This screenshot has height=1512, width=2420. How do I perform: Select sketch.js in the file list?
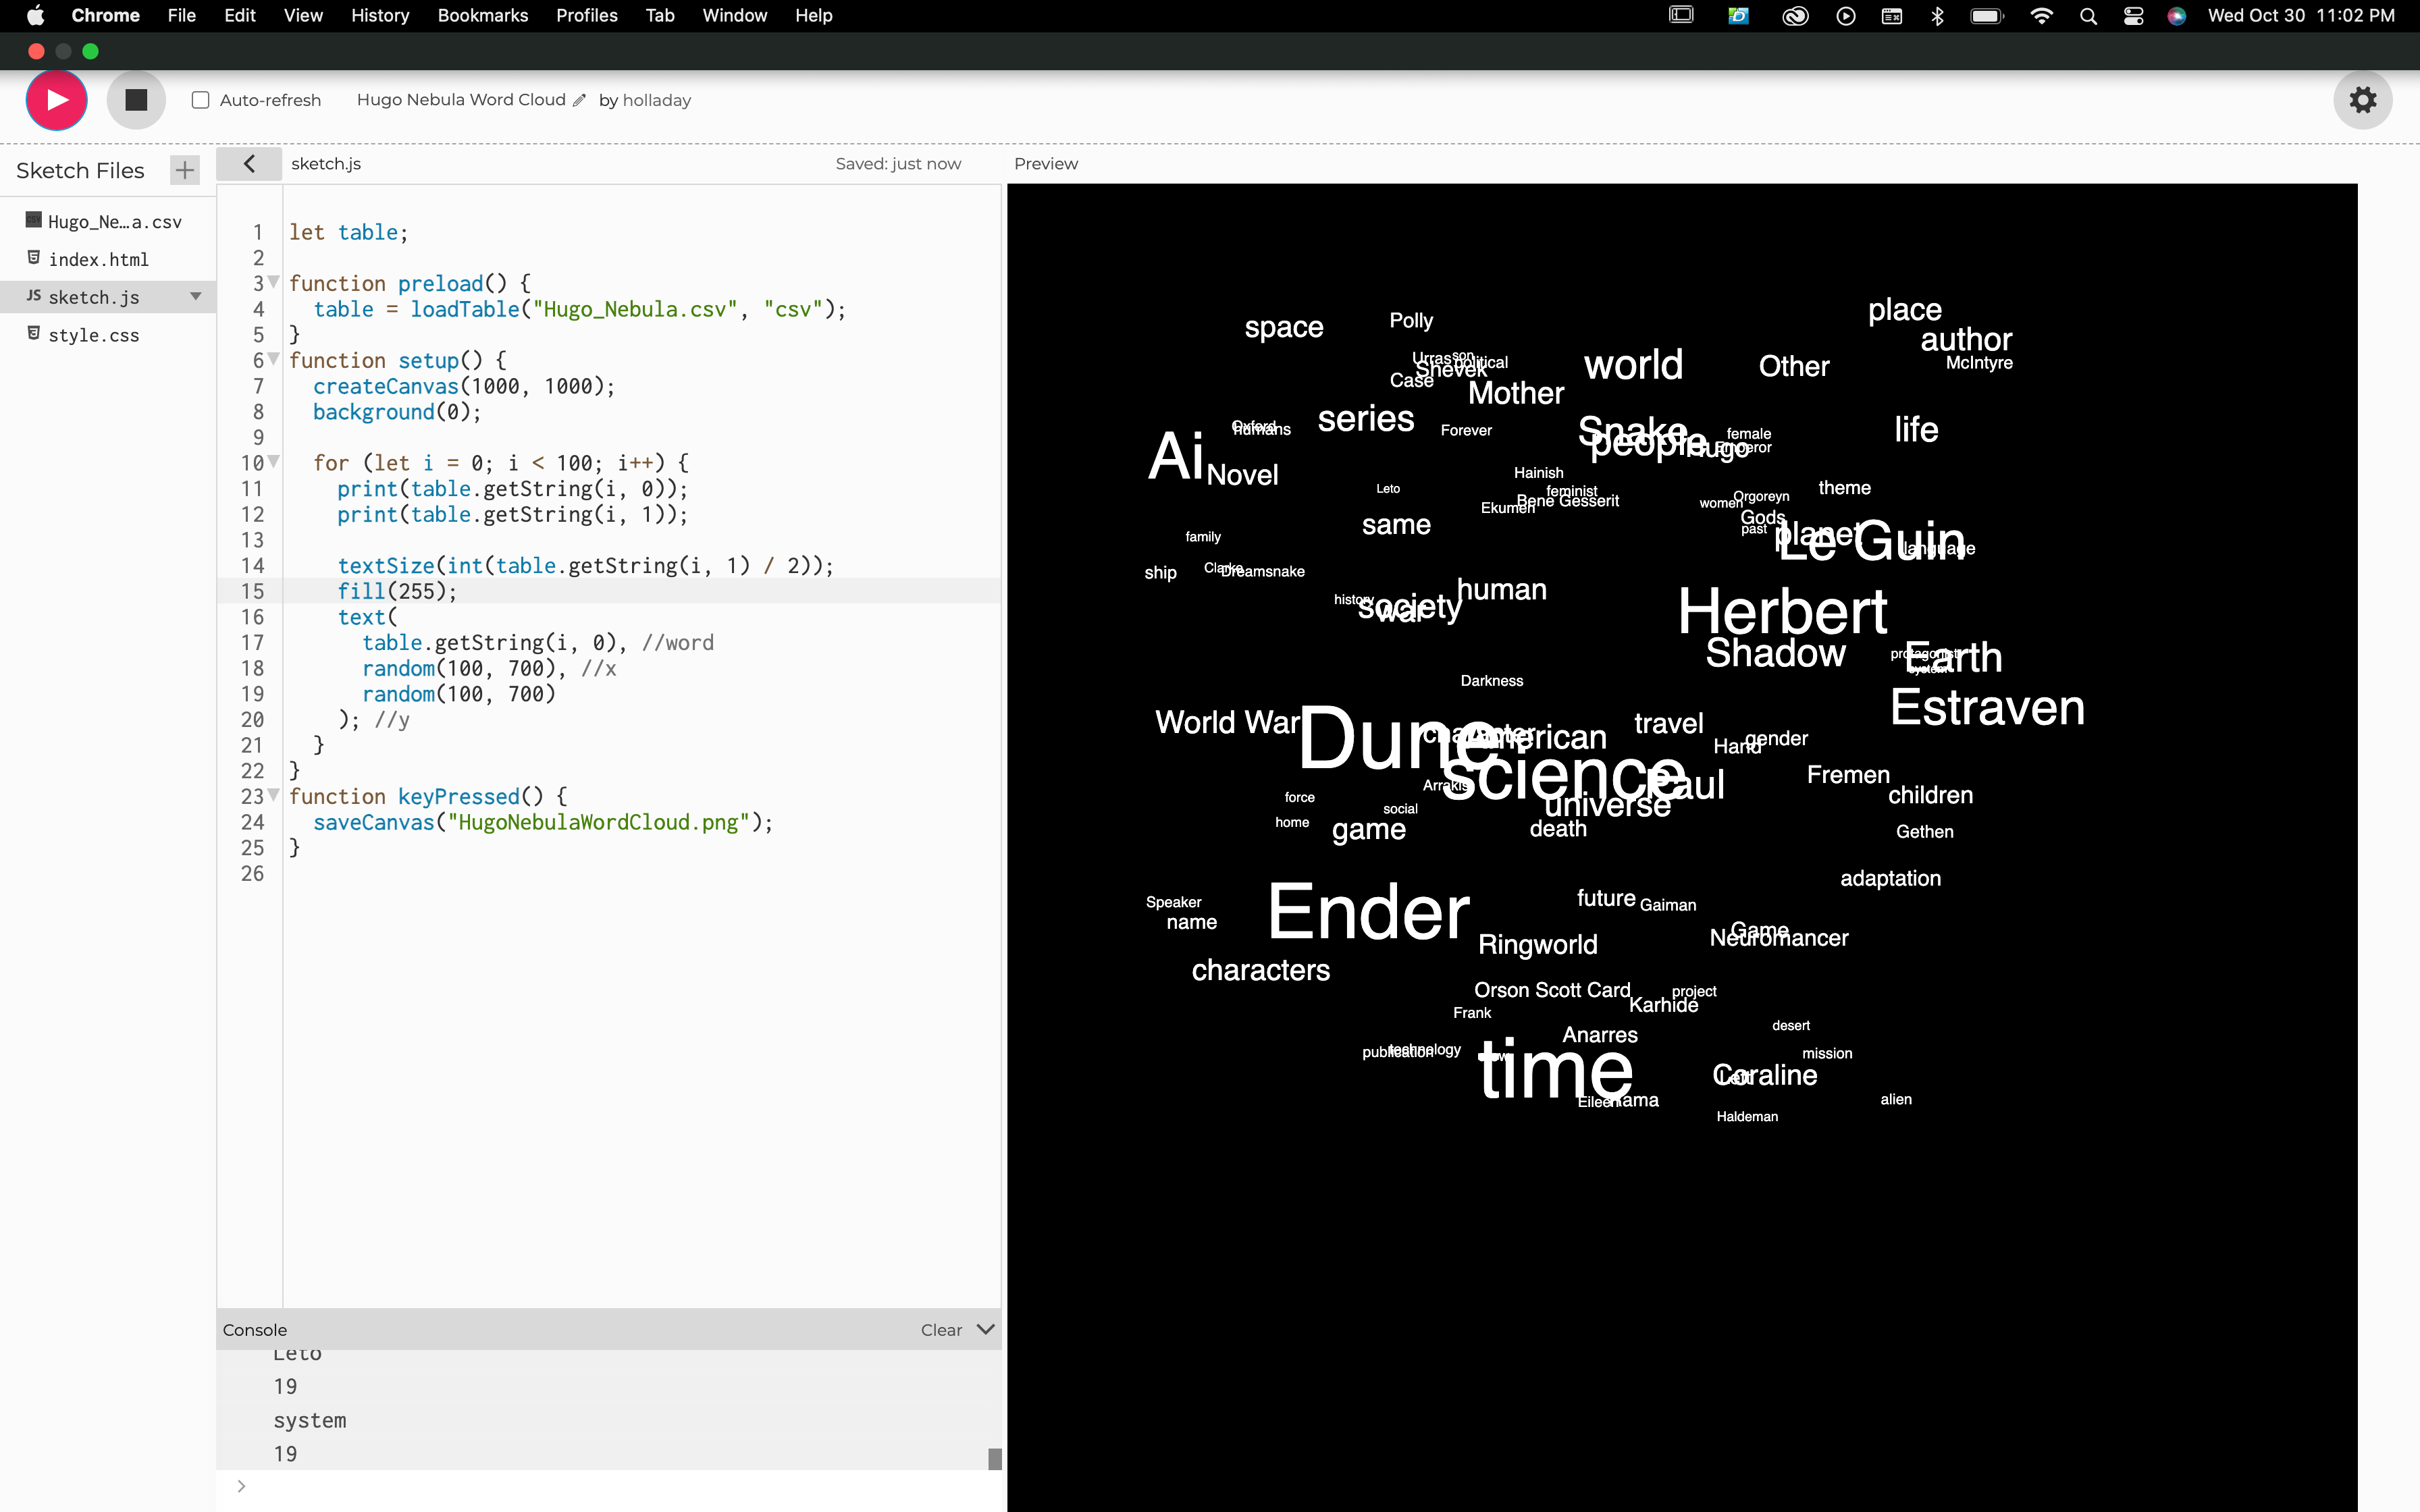(94, 297)
